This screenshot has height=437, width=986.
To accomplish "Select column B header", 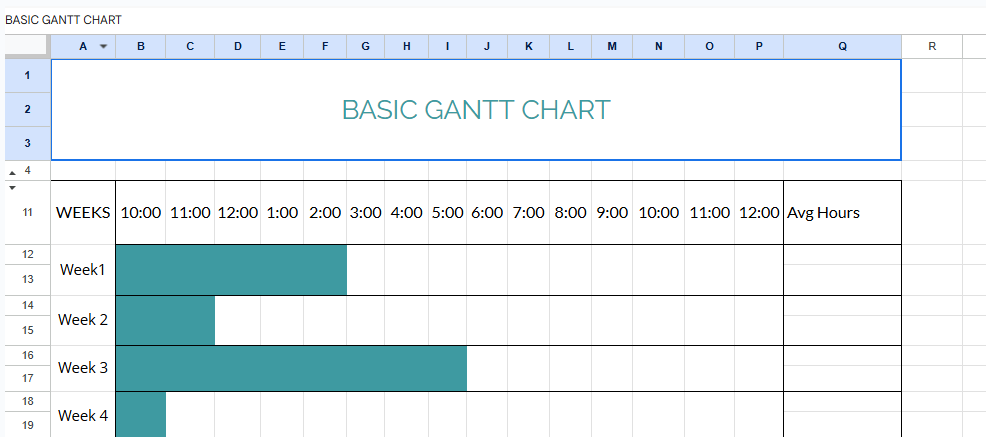I will (140, 46).
